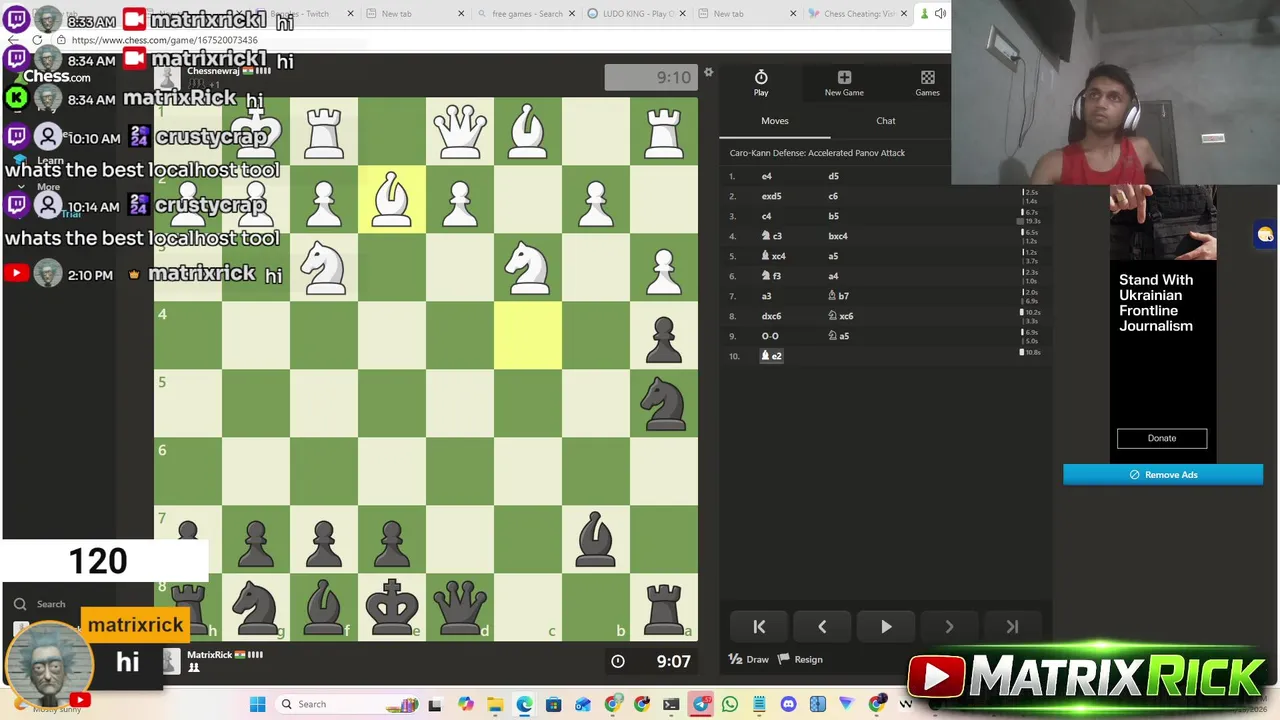Select move d5 in the move list
Screen dimensions: 1280x720
pos(833,176)
